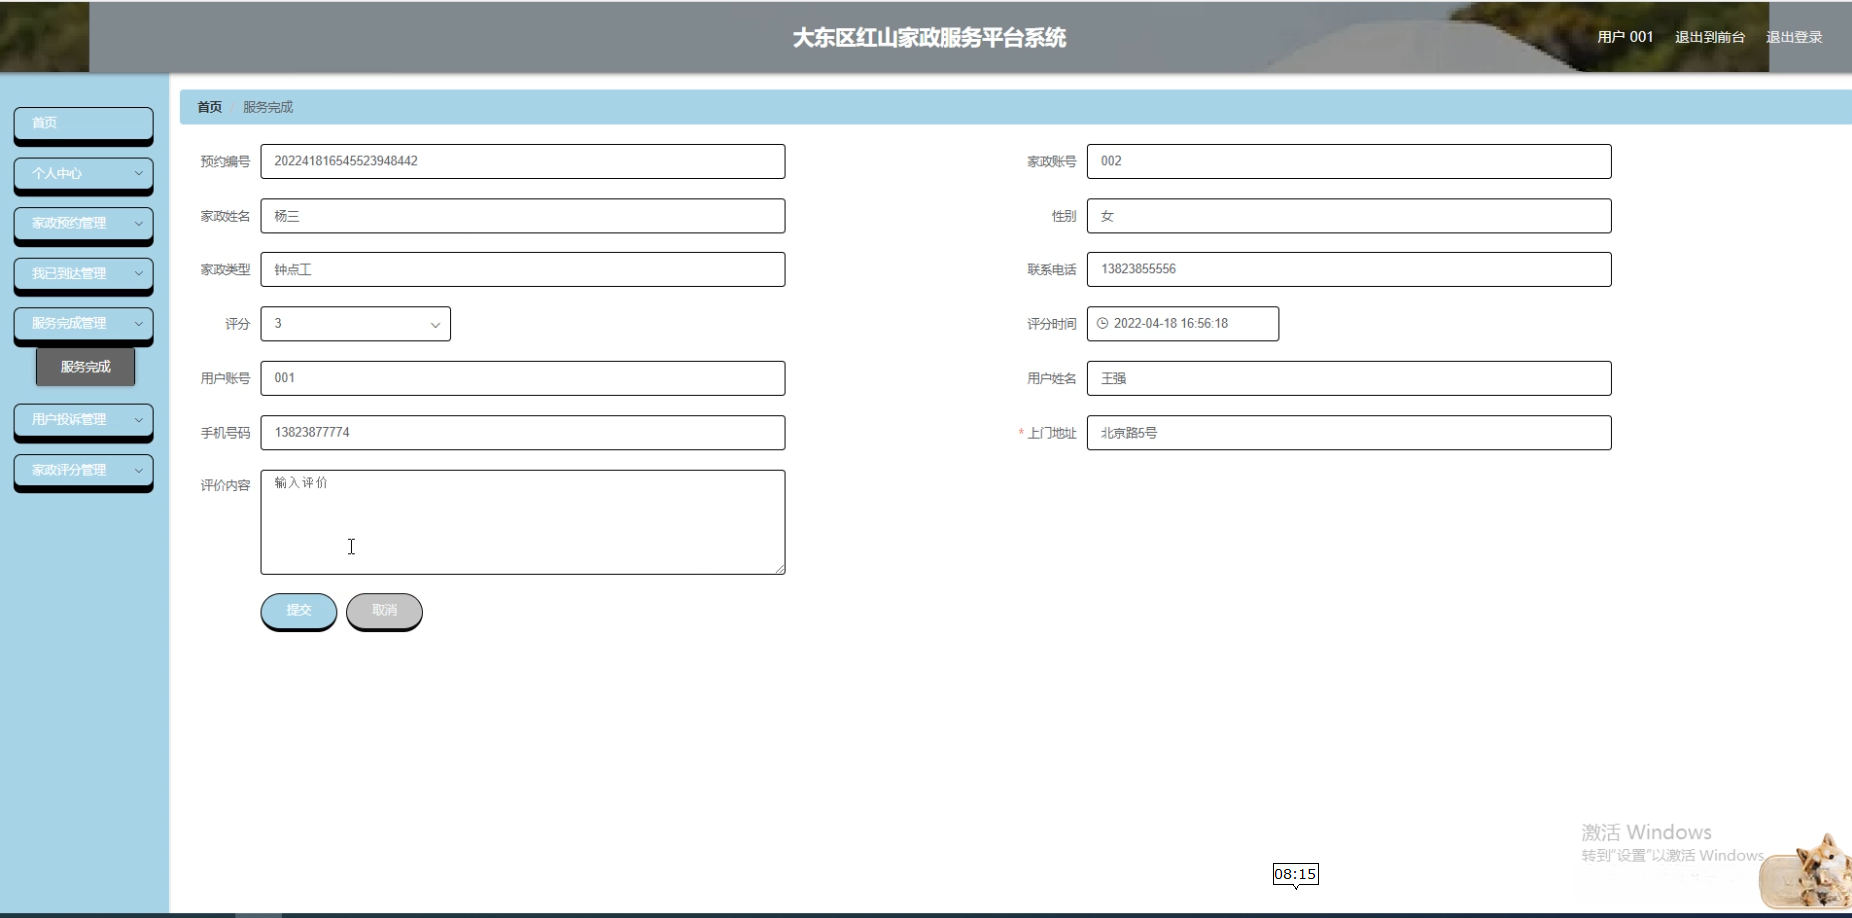Click the clock icon in 评分时间 field
1852x918 pixels.
1102,323
